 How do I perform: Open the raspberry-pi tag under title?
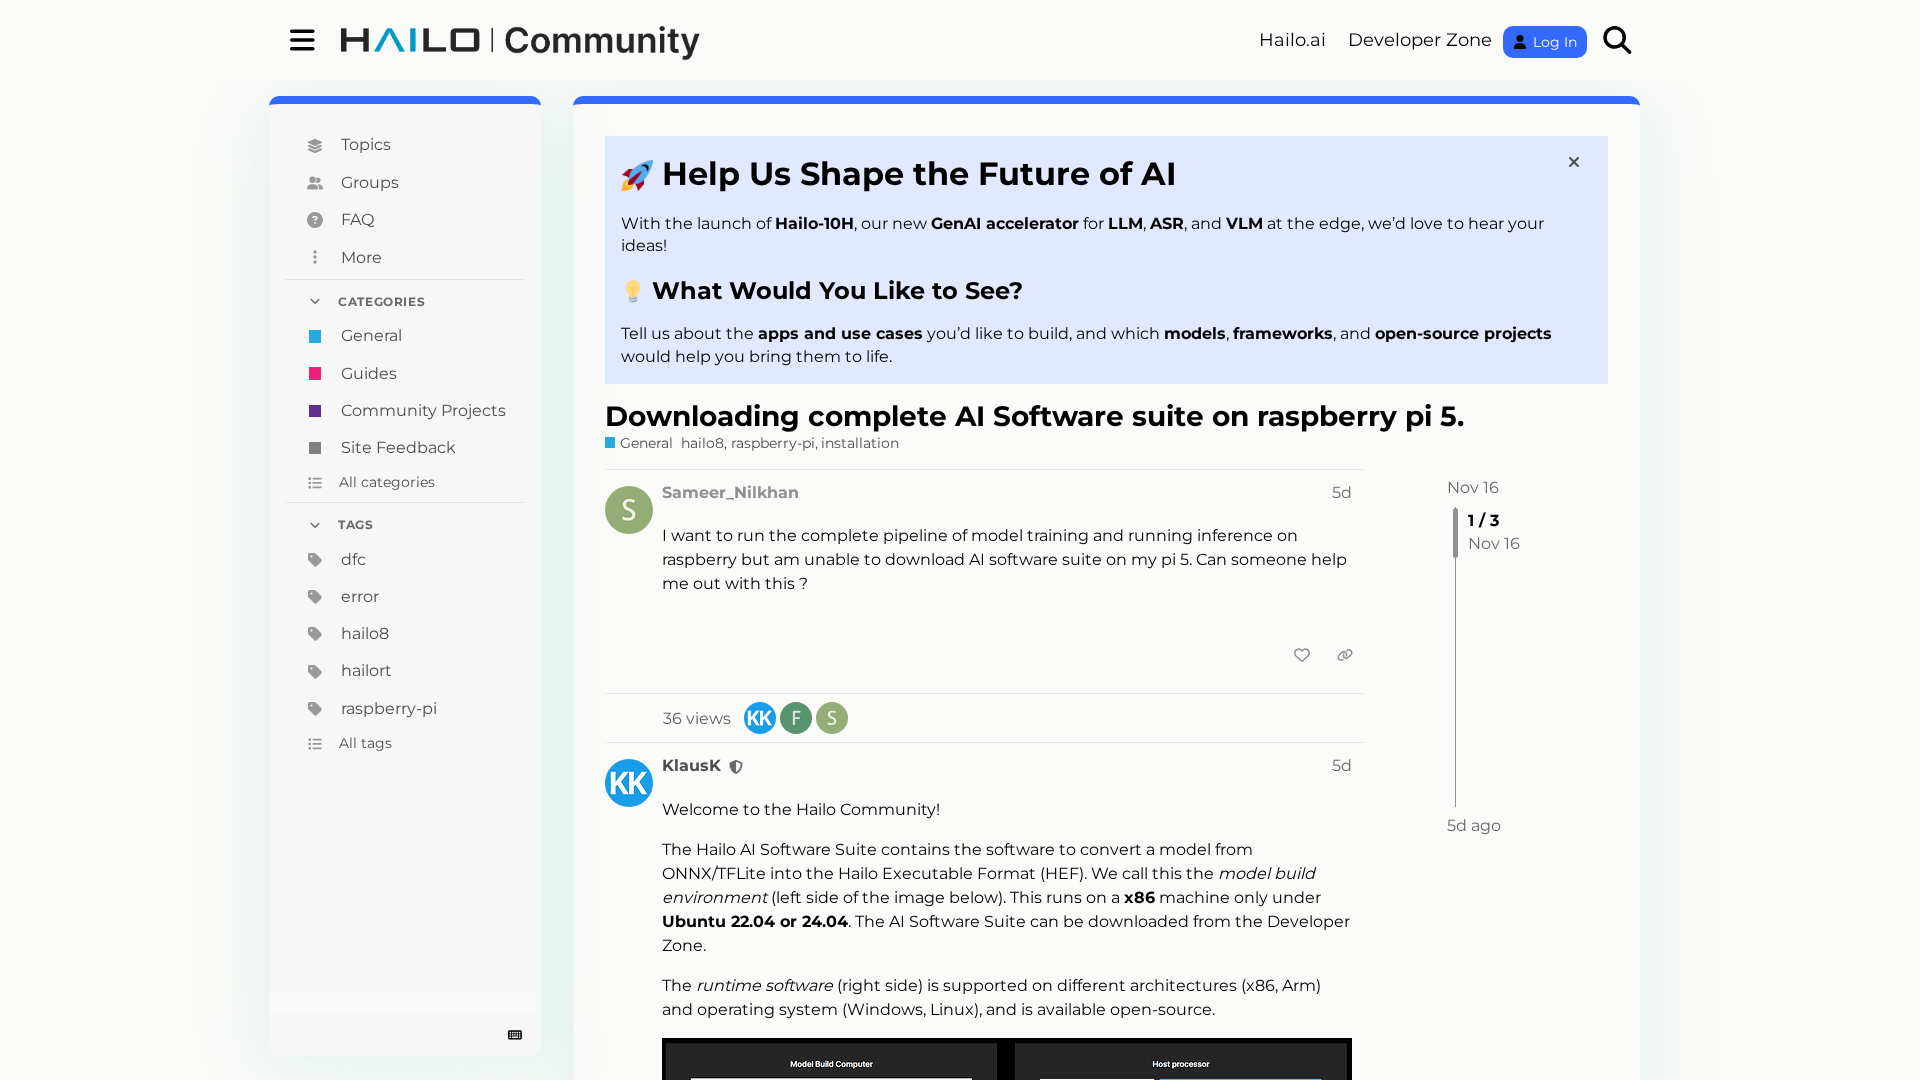tap(772, 443)
